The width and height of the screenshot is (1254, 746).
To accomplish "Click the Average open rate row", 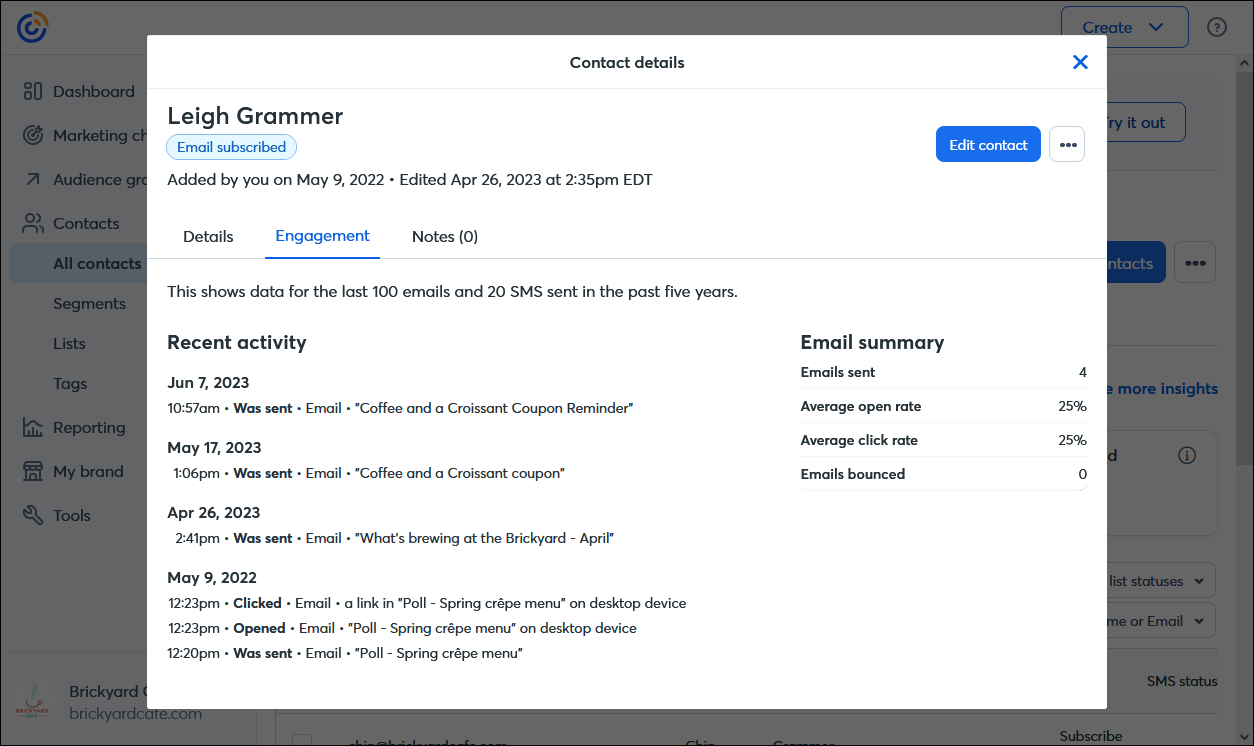I will tap(943, 406).
